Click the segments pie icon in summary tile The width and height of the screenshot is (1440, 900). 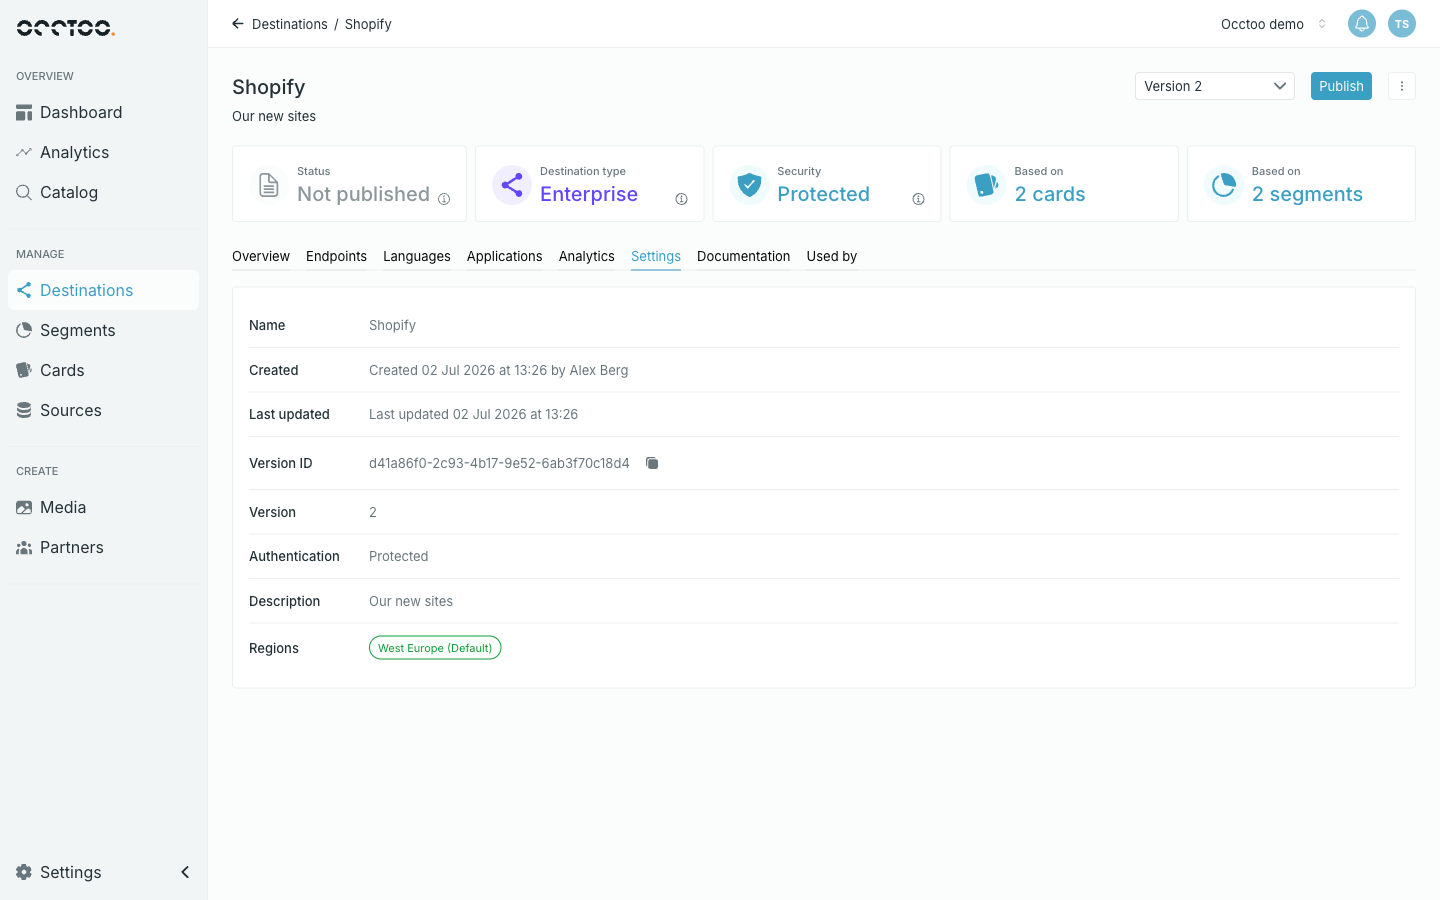point(1223,185)
